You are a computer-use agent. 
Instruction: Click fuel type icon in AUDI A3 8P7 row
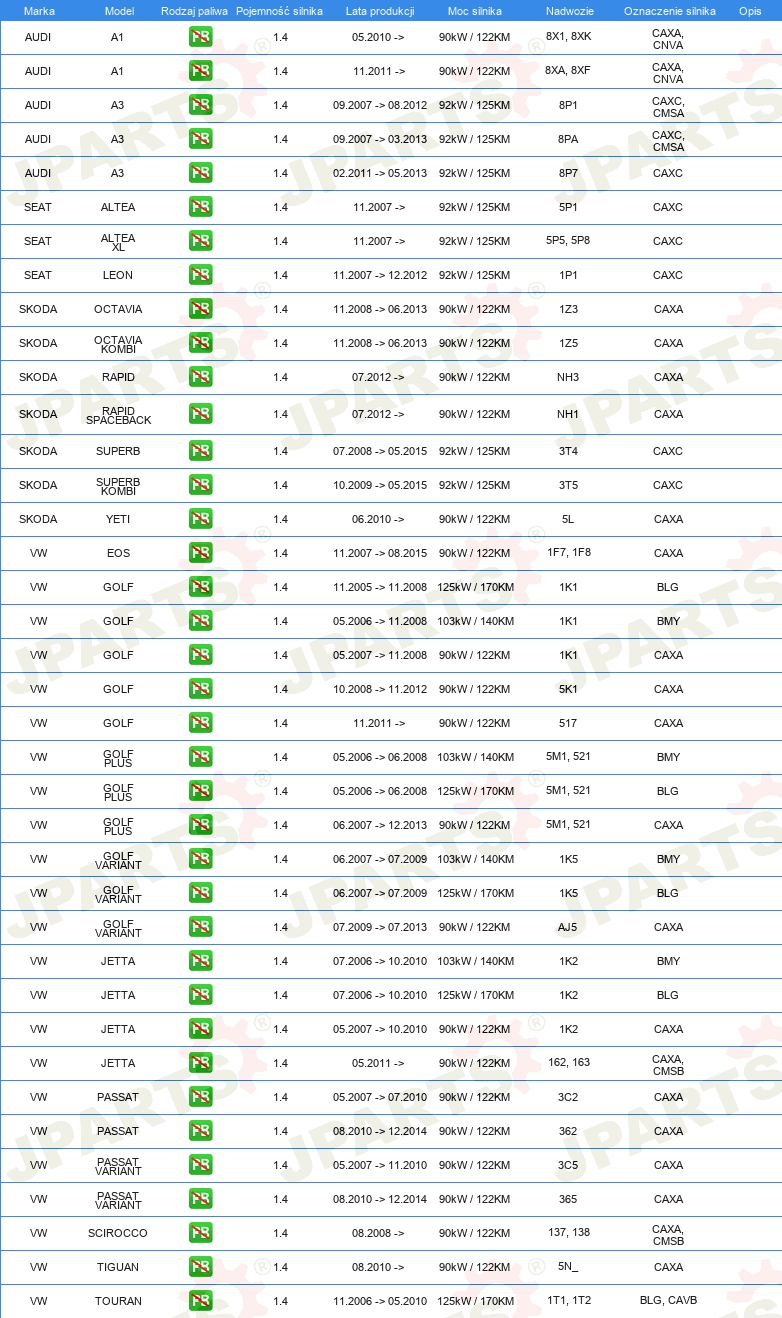pos(201,173)
